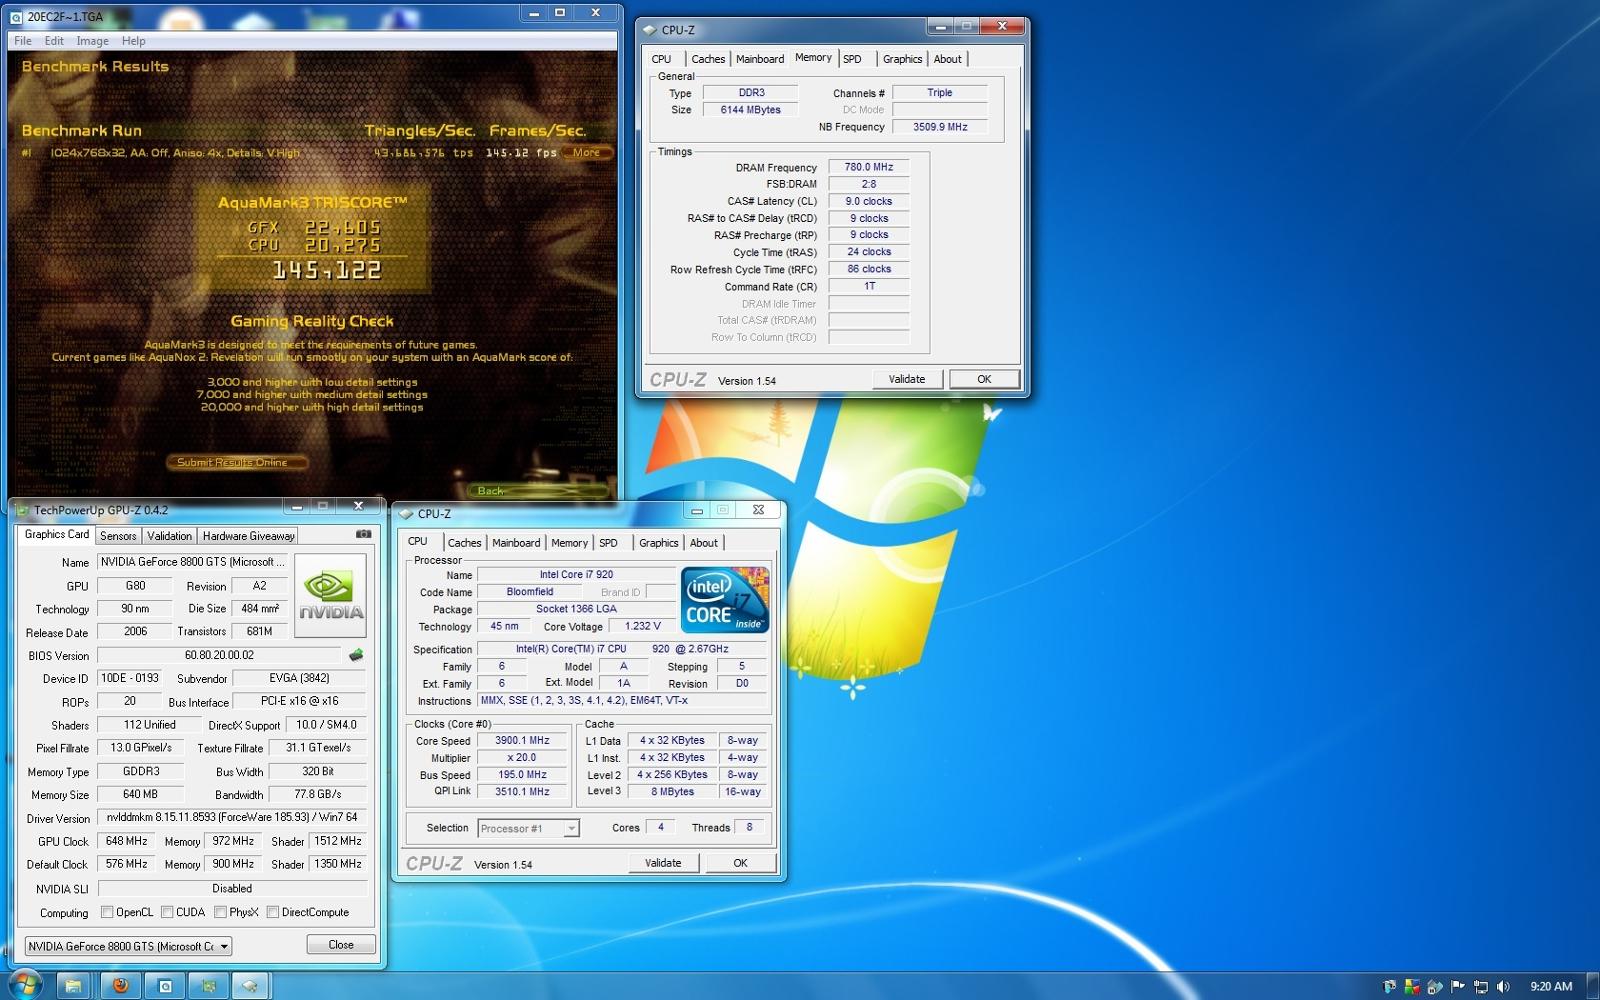Open Firefox from the taskbar
Viewport: 1600px width, 1000px height.
point(120,986)
